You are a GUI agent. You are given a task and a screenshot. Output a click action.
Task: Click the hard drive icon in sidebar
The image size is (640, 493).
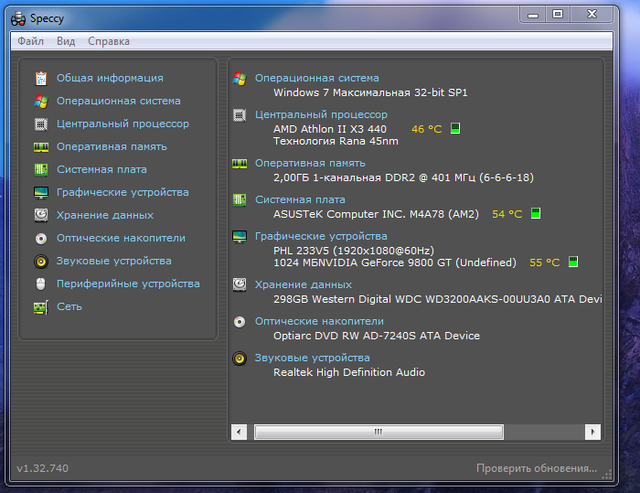pos(41,215)
